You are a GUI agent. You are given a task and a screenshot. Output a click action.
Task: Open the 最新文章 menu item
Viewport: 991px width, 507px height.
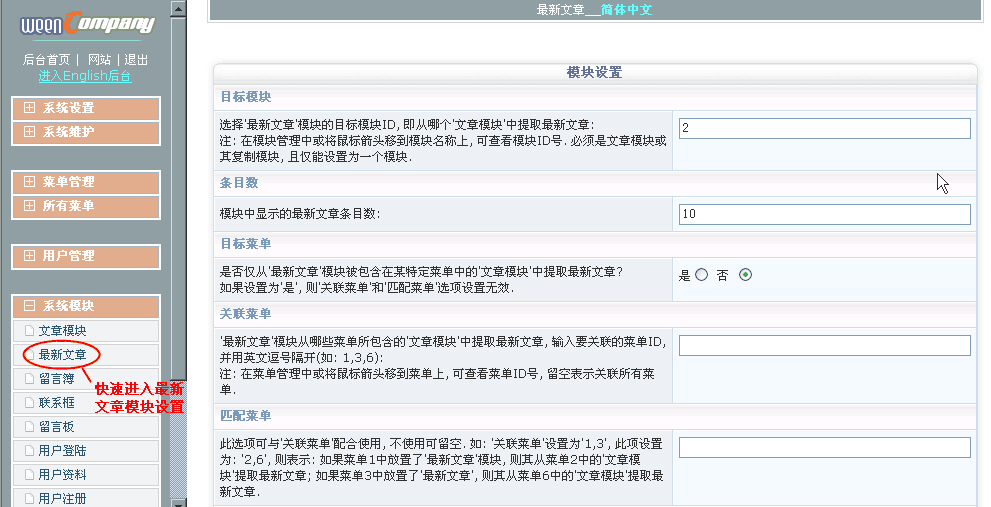86,355
